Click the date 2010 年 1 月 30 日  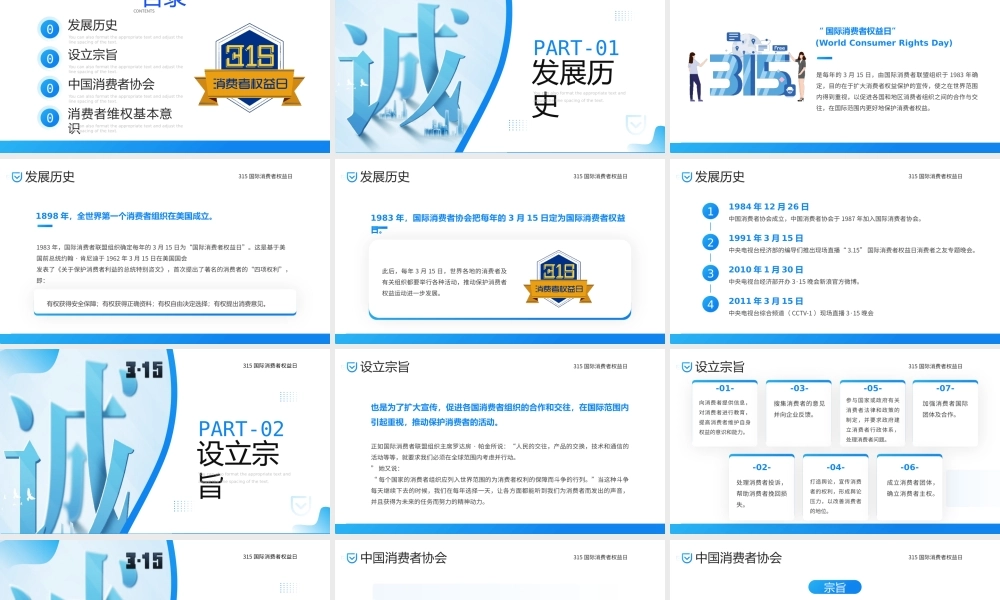[765, 270]
